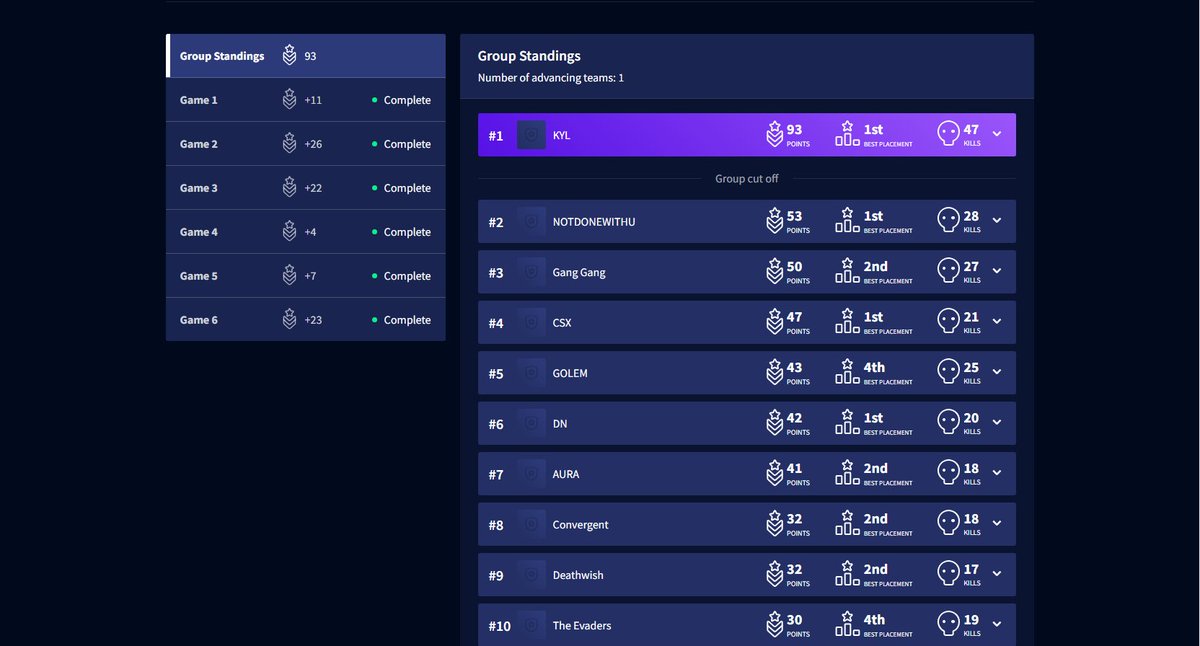Screen dimensions: 1200x646
Task: Click the points badge icon in Game 3 row
Action: point(289,188)
